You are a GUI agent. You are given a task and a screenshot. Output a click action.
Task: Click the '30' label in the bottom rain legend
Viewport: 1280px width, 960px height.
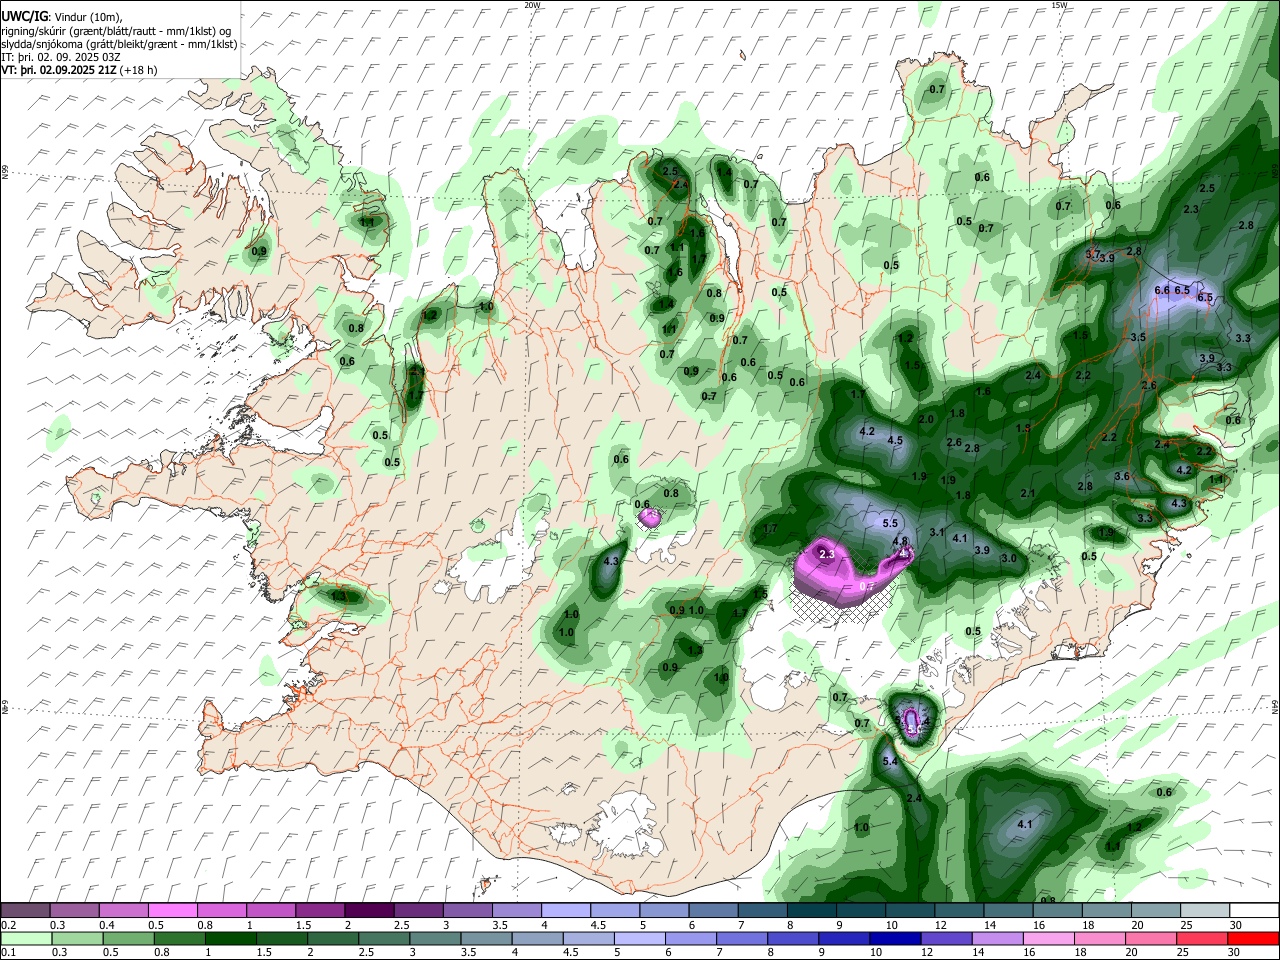pyautogui.click(x=1235, y=953)
